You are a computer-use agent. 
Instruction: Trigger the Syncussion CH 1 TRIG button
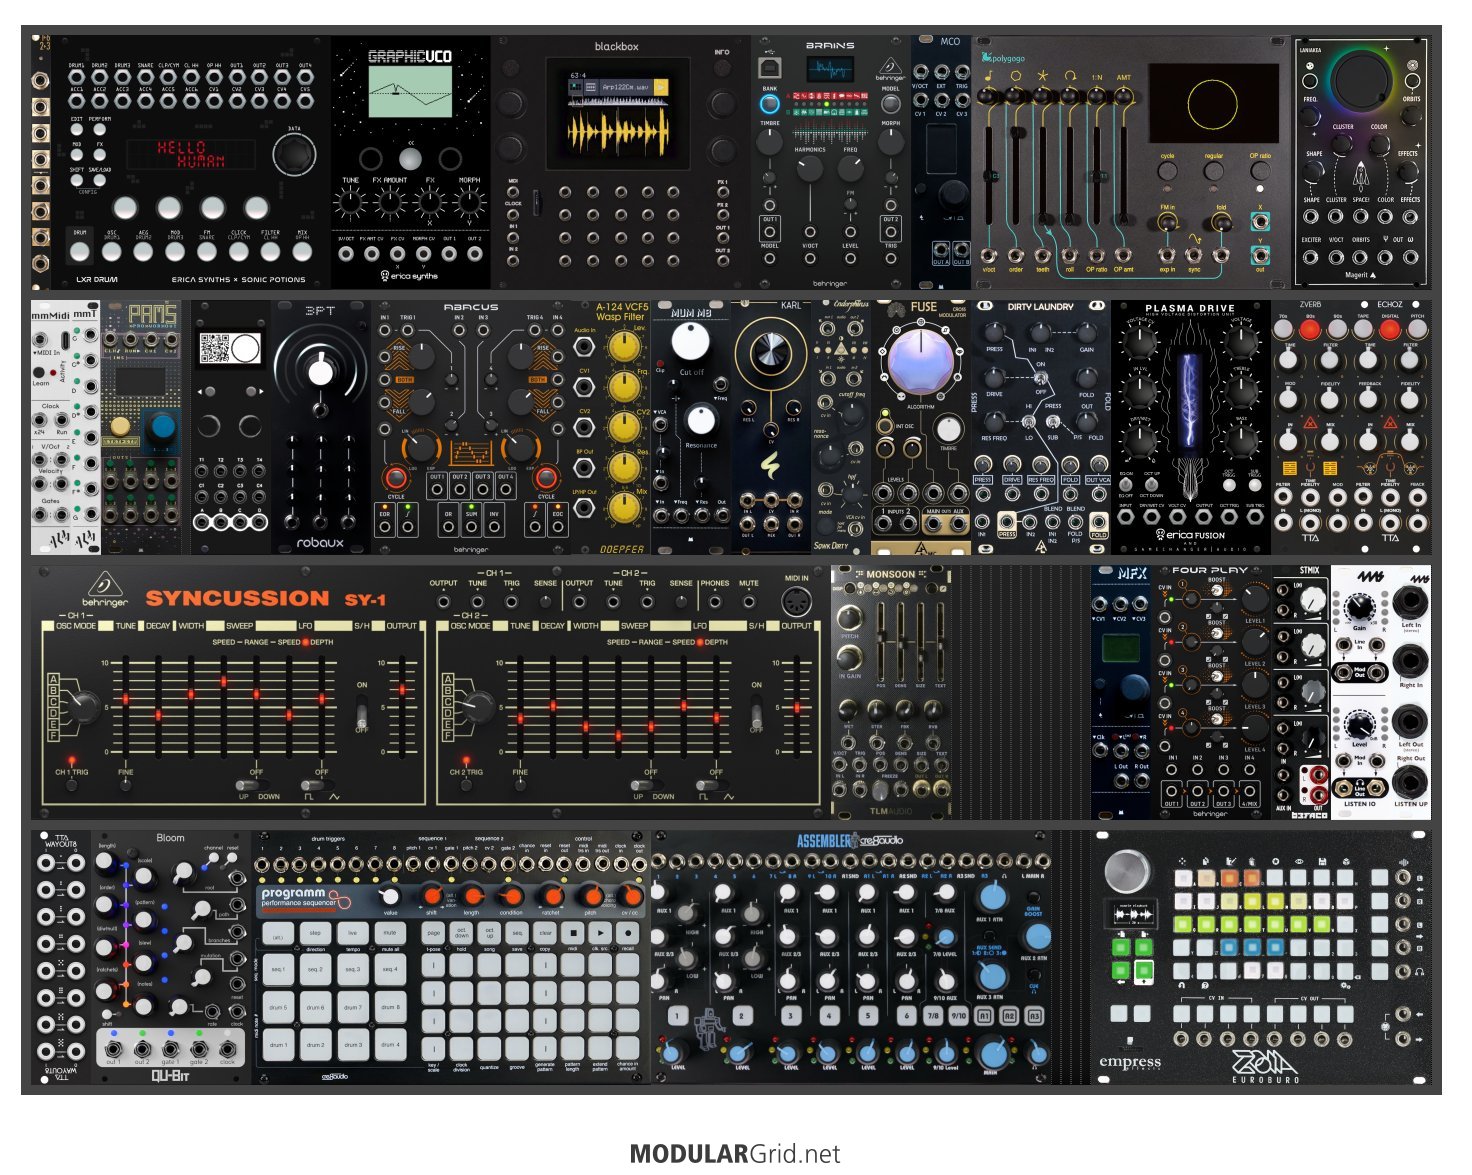pyautogui.click(x=71, y=785)
